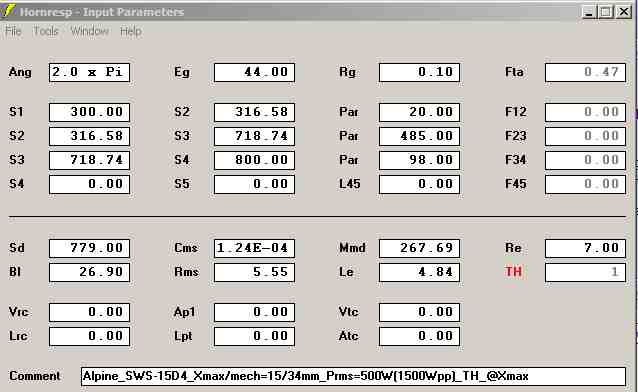Click the Rg input showing 0.10
Viewport: 638px width, 392px height.
(x=419, y=72)
